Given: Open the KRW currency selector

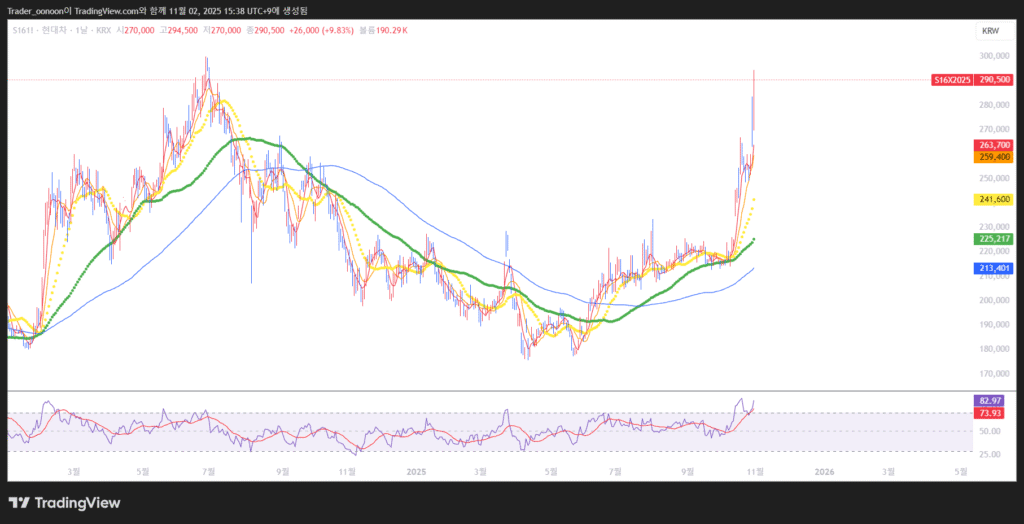Looking at the screenshot, I should pos(990,31).
